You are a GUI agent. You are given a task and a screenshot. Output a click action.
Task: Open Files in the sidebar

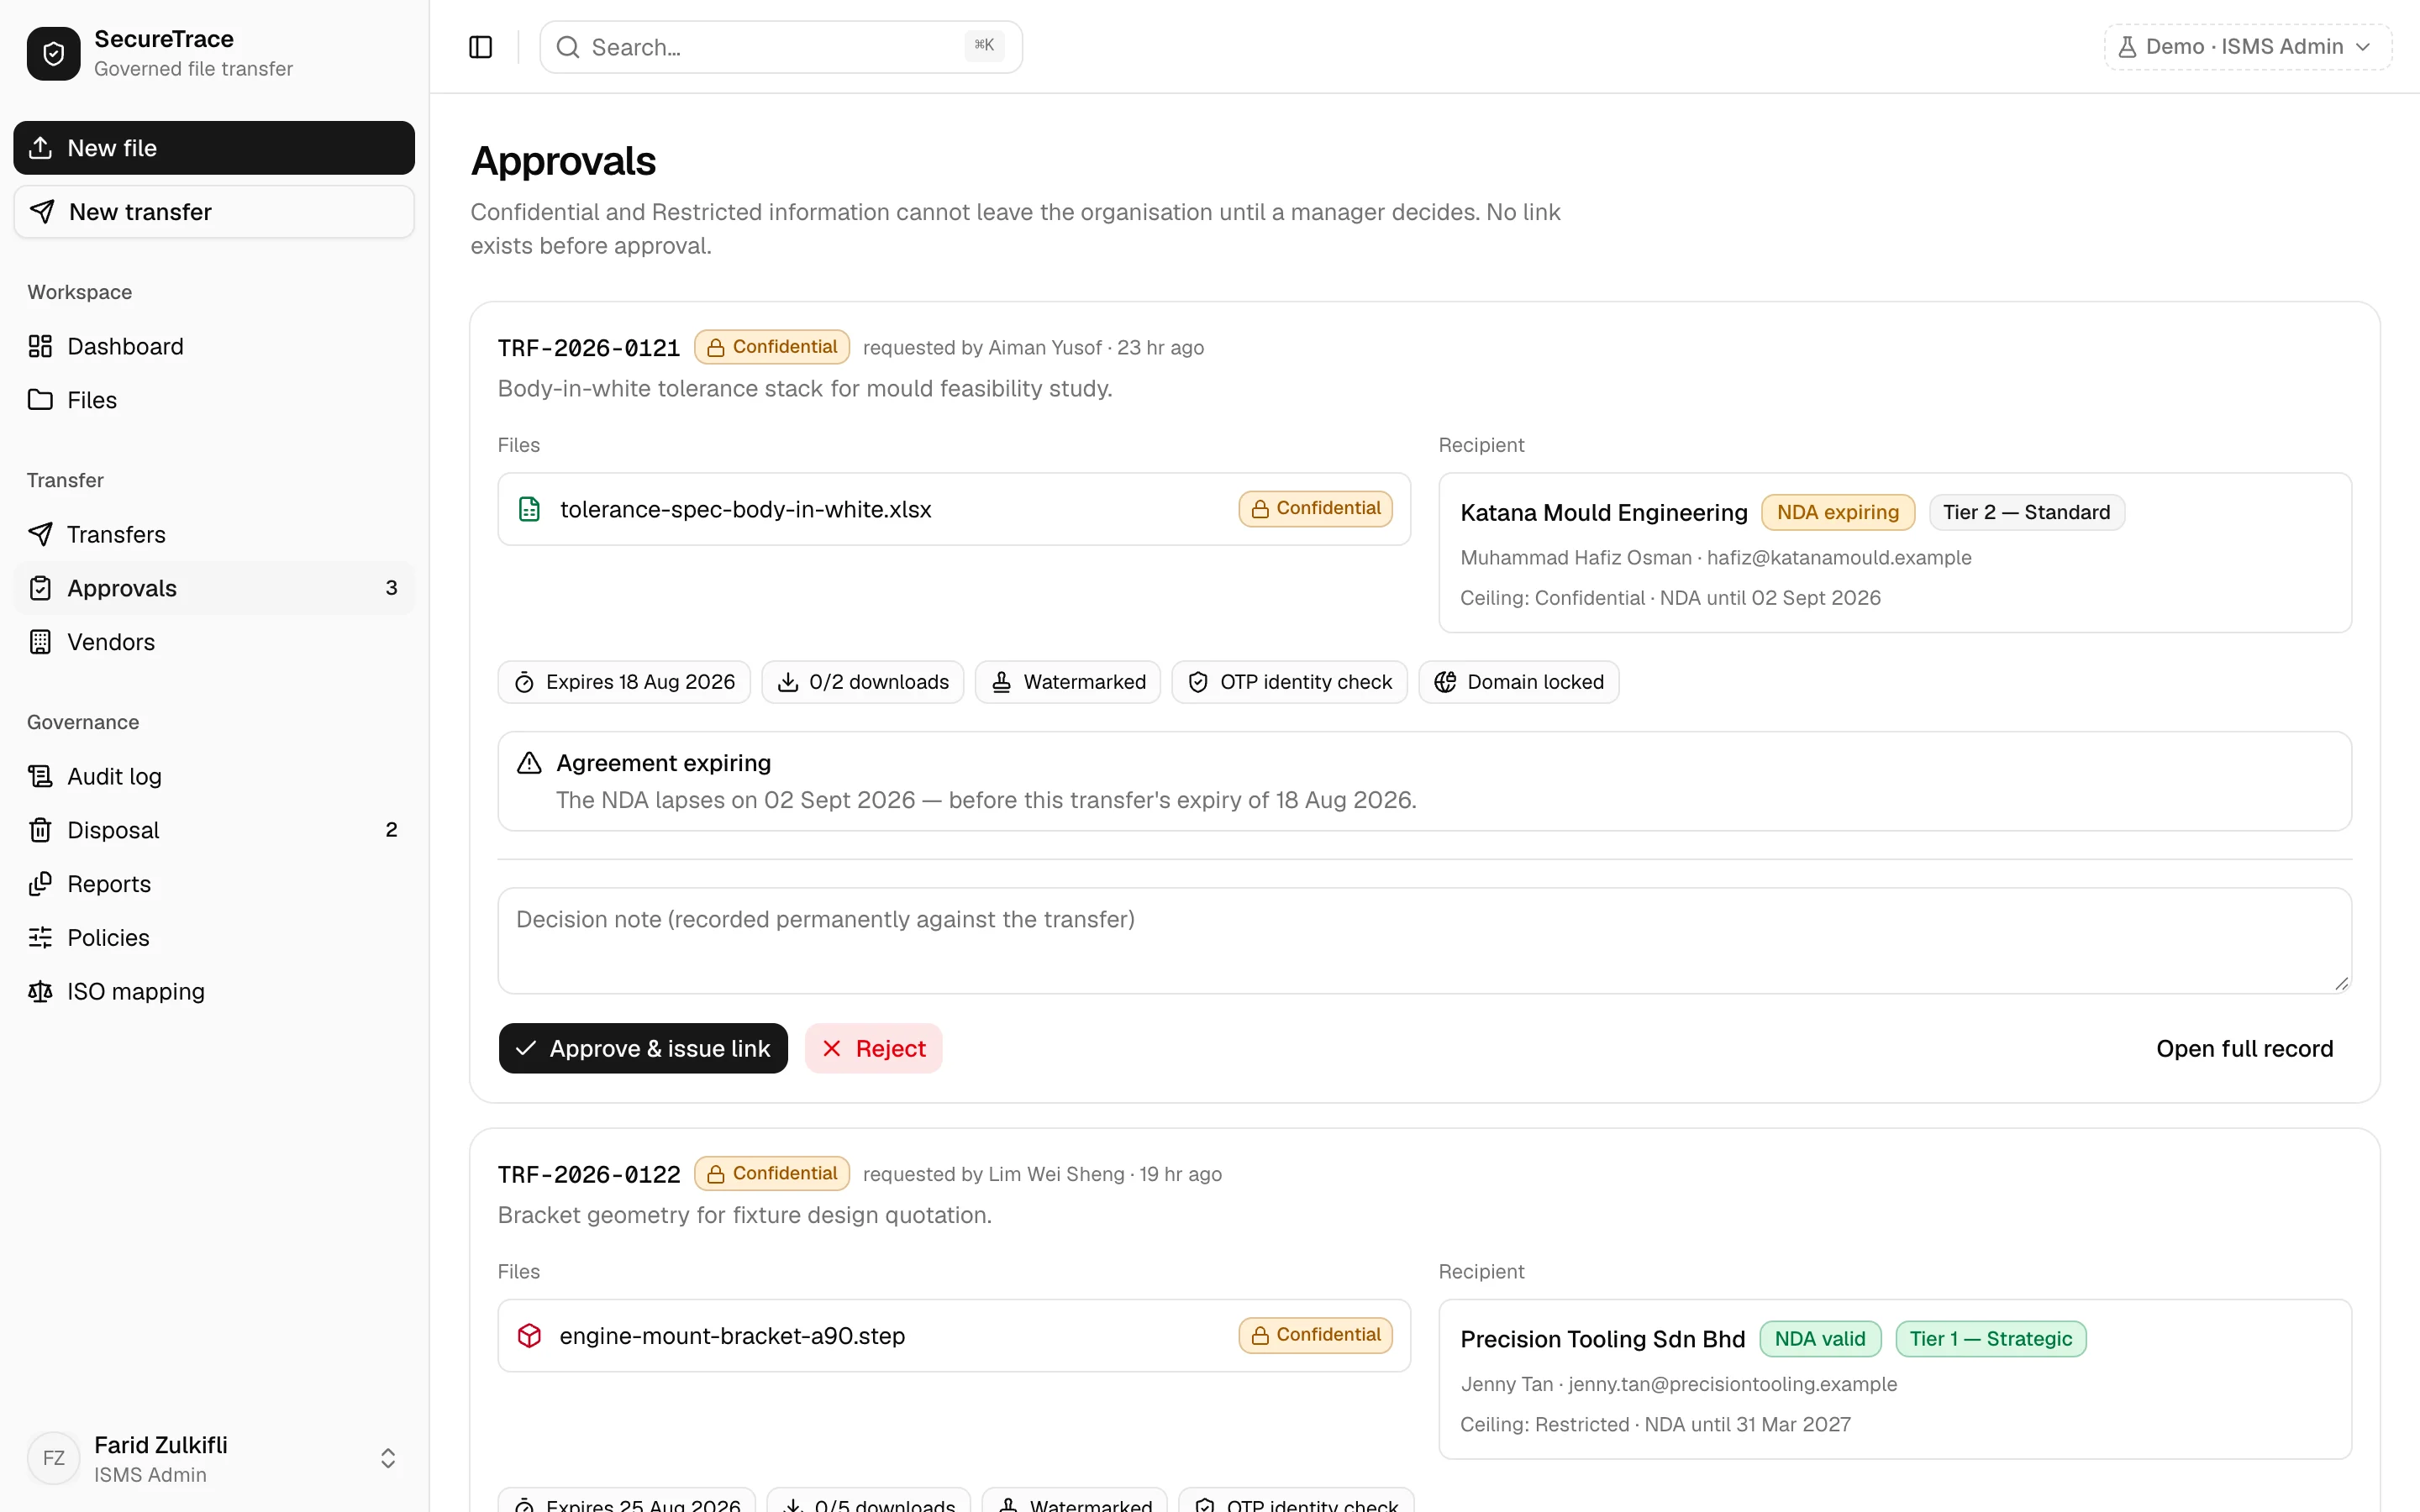tap(214, 400)
